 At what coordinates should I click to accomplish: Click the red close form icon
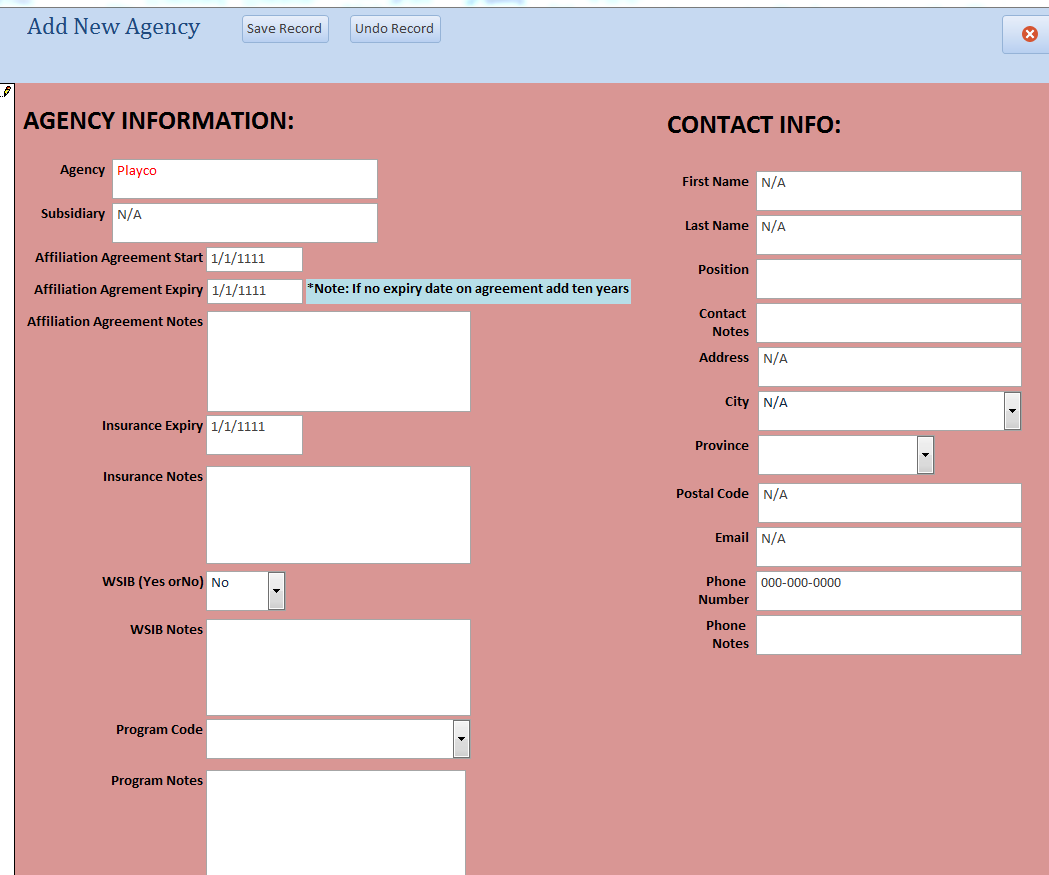[x=1030, y=34]
